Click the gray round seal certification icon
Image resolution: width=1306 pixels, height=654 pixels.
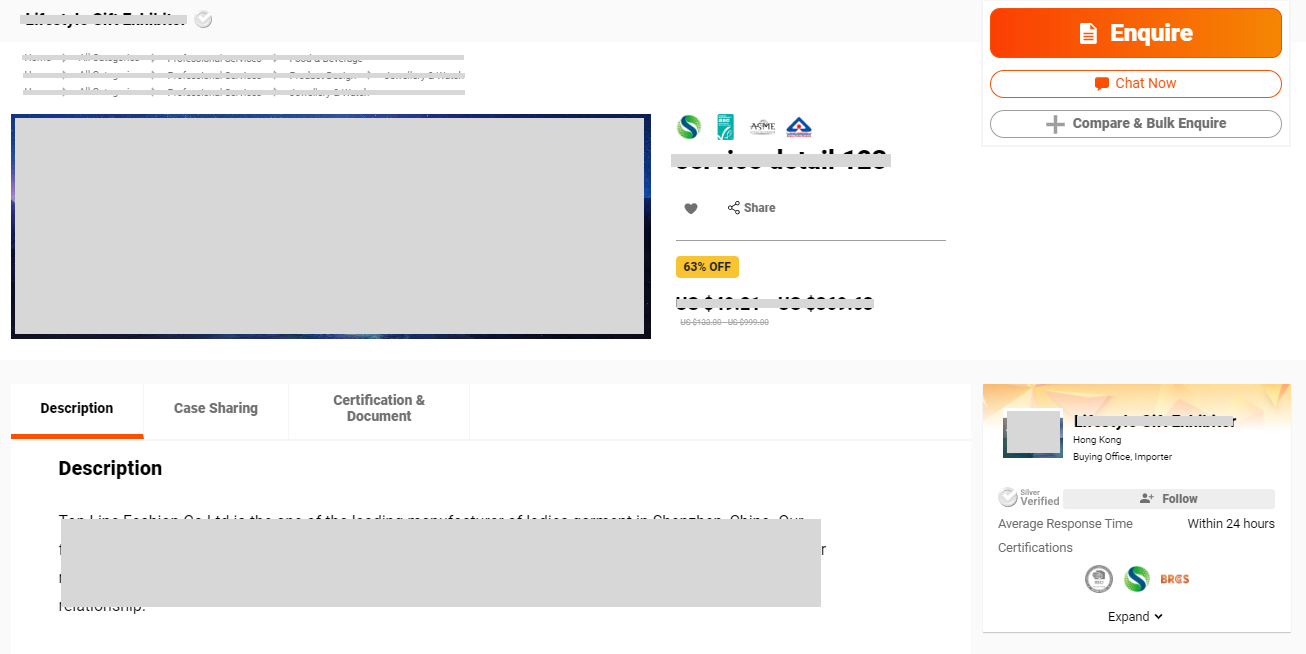pyautogui.click(x=1099, y=579)
